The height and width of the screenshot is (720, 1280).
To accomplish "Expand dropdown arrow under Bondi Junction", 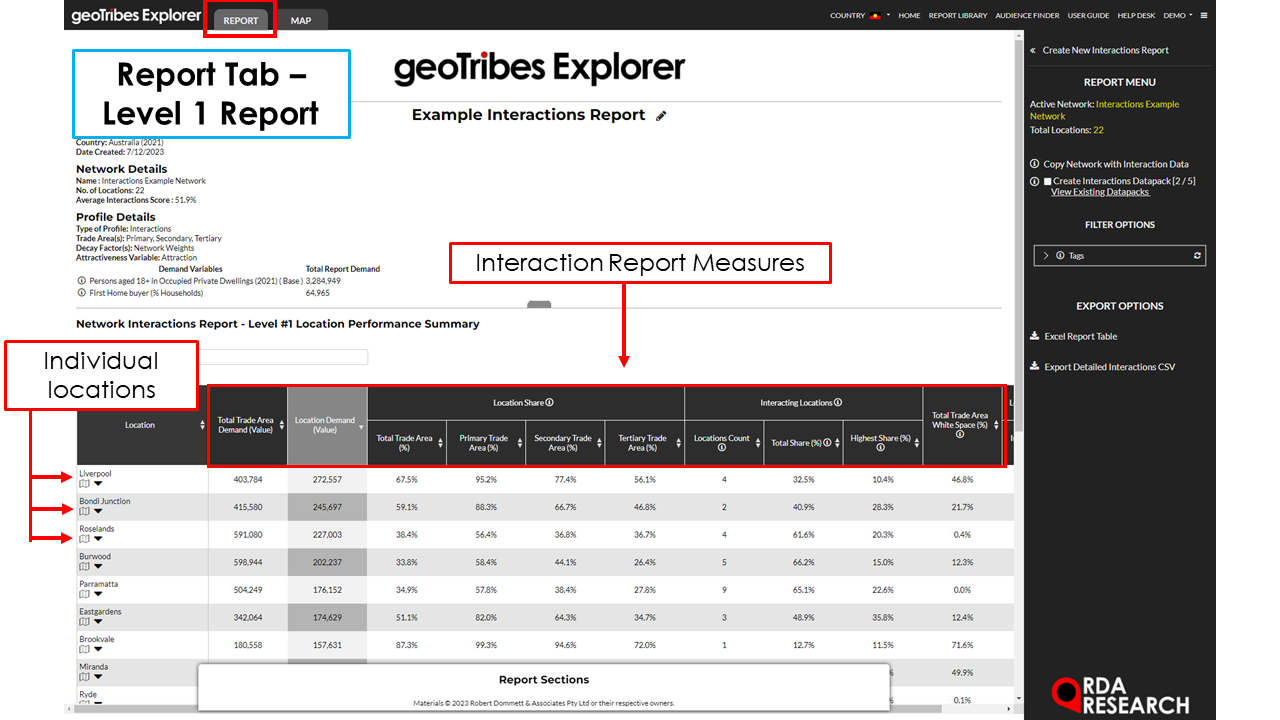I will click(98, 512).
